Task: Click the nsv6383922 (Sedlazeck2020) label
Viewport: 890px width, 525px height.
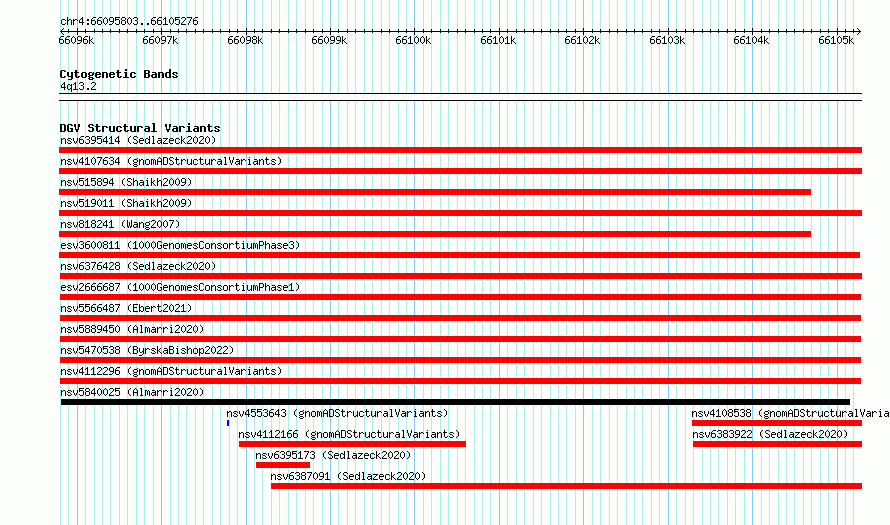Action: (770, 434)
